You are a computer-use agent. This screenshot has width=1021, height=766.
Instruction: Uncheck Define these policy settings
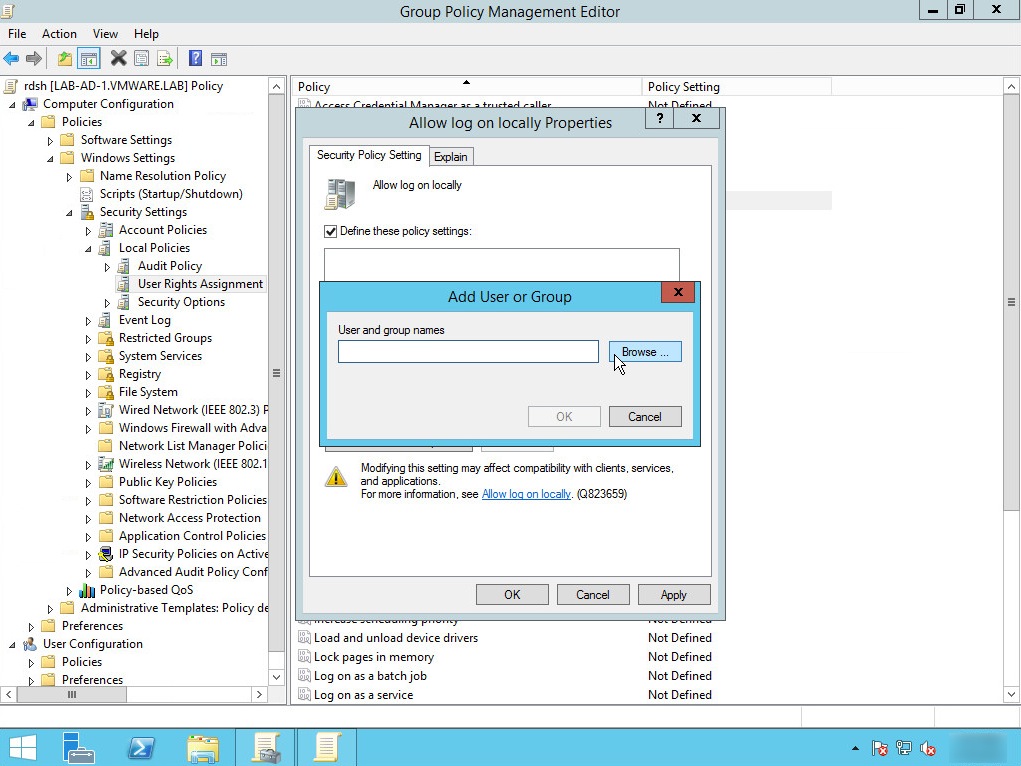[331, 231]
